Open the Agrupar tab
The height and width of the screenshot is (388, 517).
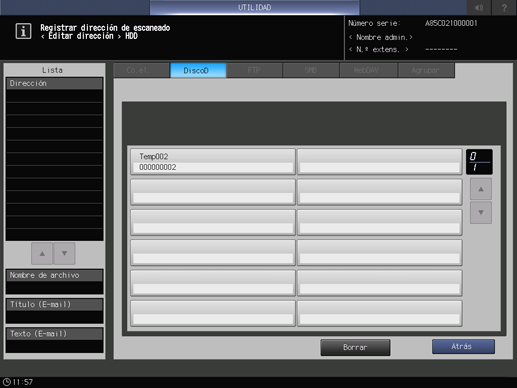click(x=426, y=70)
